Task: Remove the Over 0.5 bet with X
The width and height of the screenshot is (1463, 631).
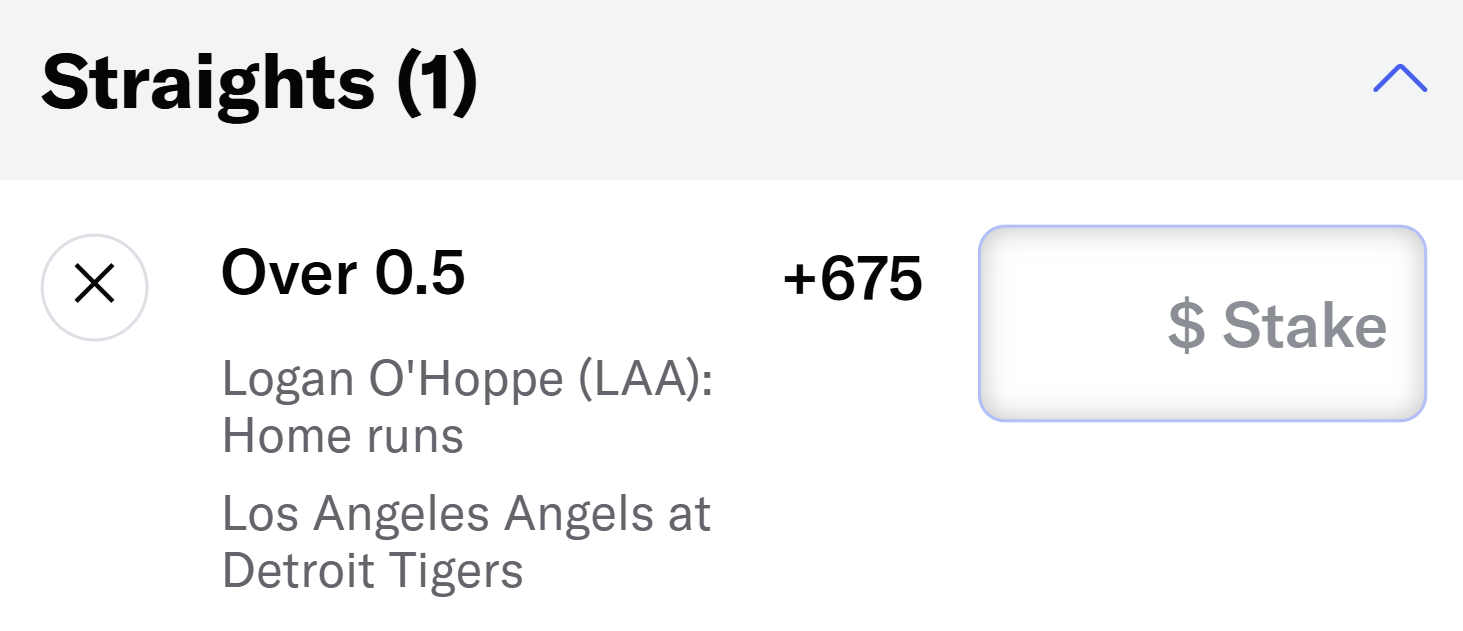Action: tap(95, 287)
